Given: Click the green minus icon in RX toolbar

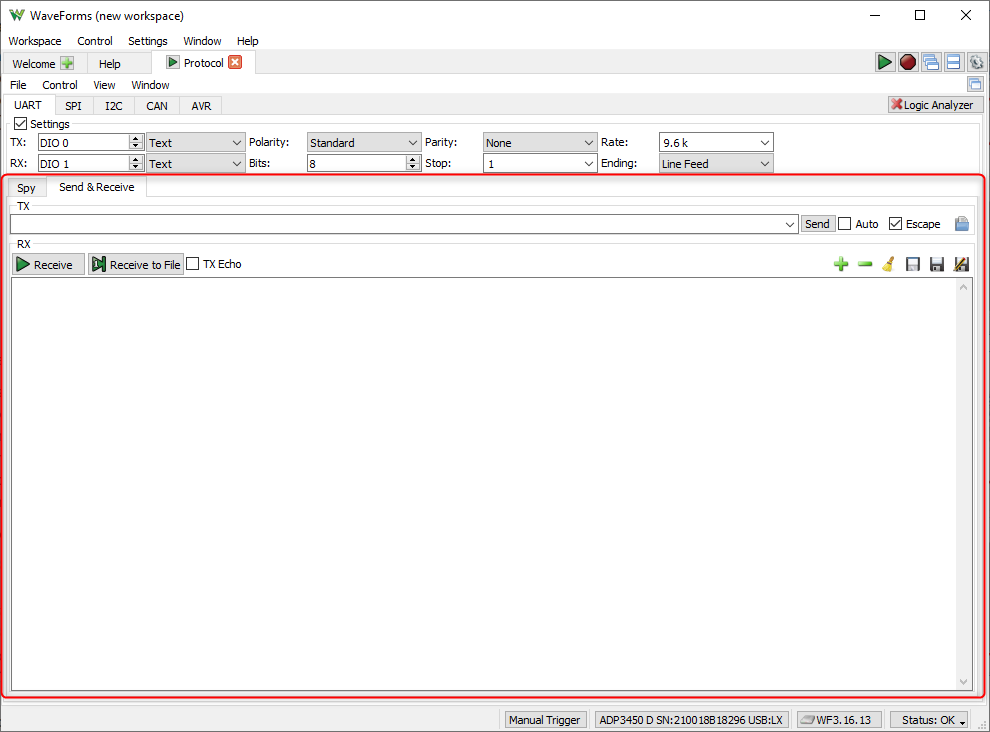Looking at the screenshot, I should (865, 264).
